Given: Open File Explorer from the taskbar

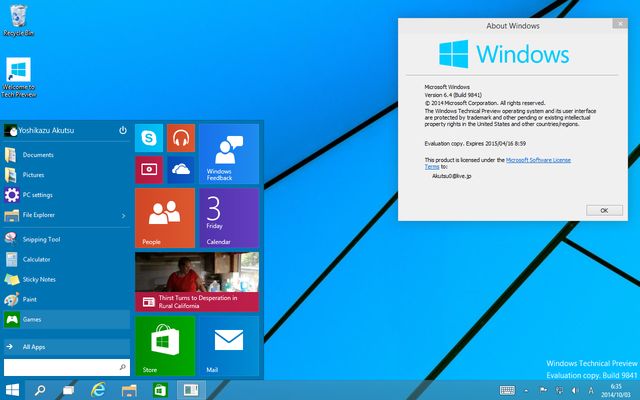Looking at the screenshot, I should [x=129, y=391].
